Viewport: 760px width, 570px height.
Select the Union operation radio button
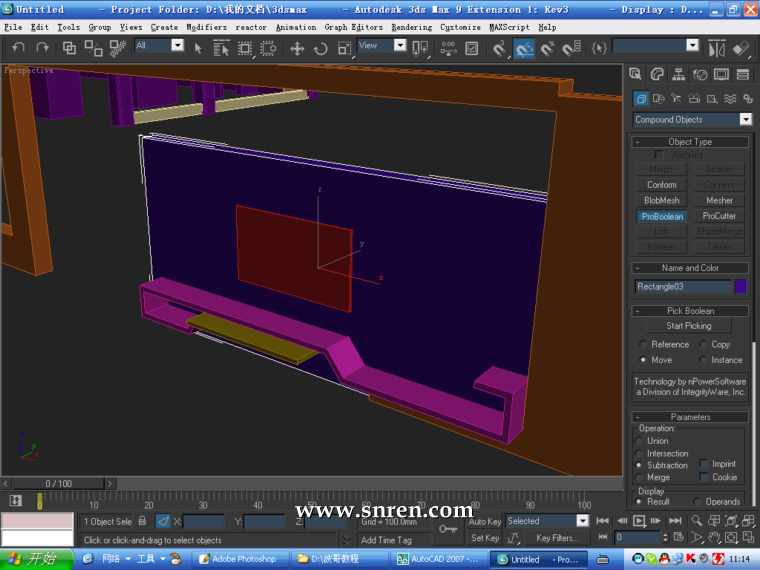tap(640, 441)
